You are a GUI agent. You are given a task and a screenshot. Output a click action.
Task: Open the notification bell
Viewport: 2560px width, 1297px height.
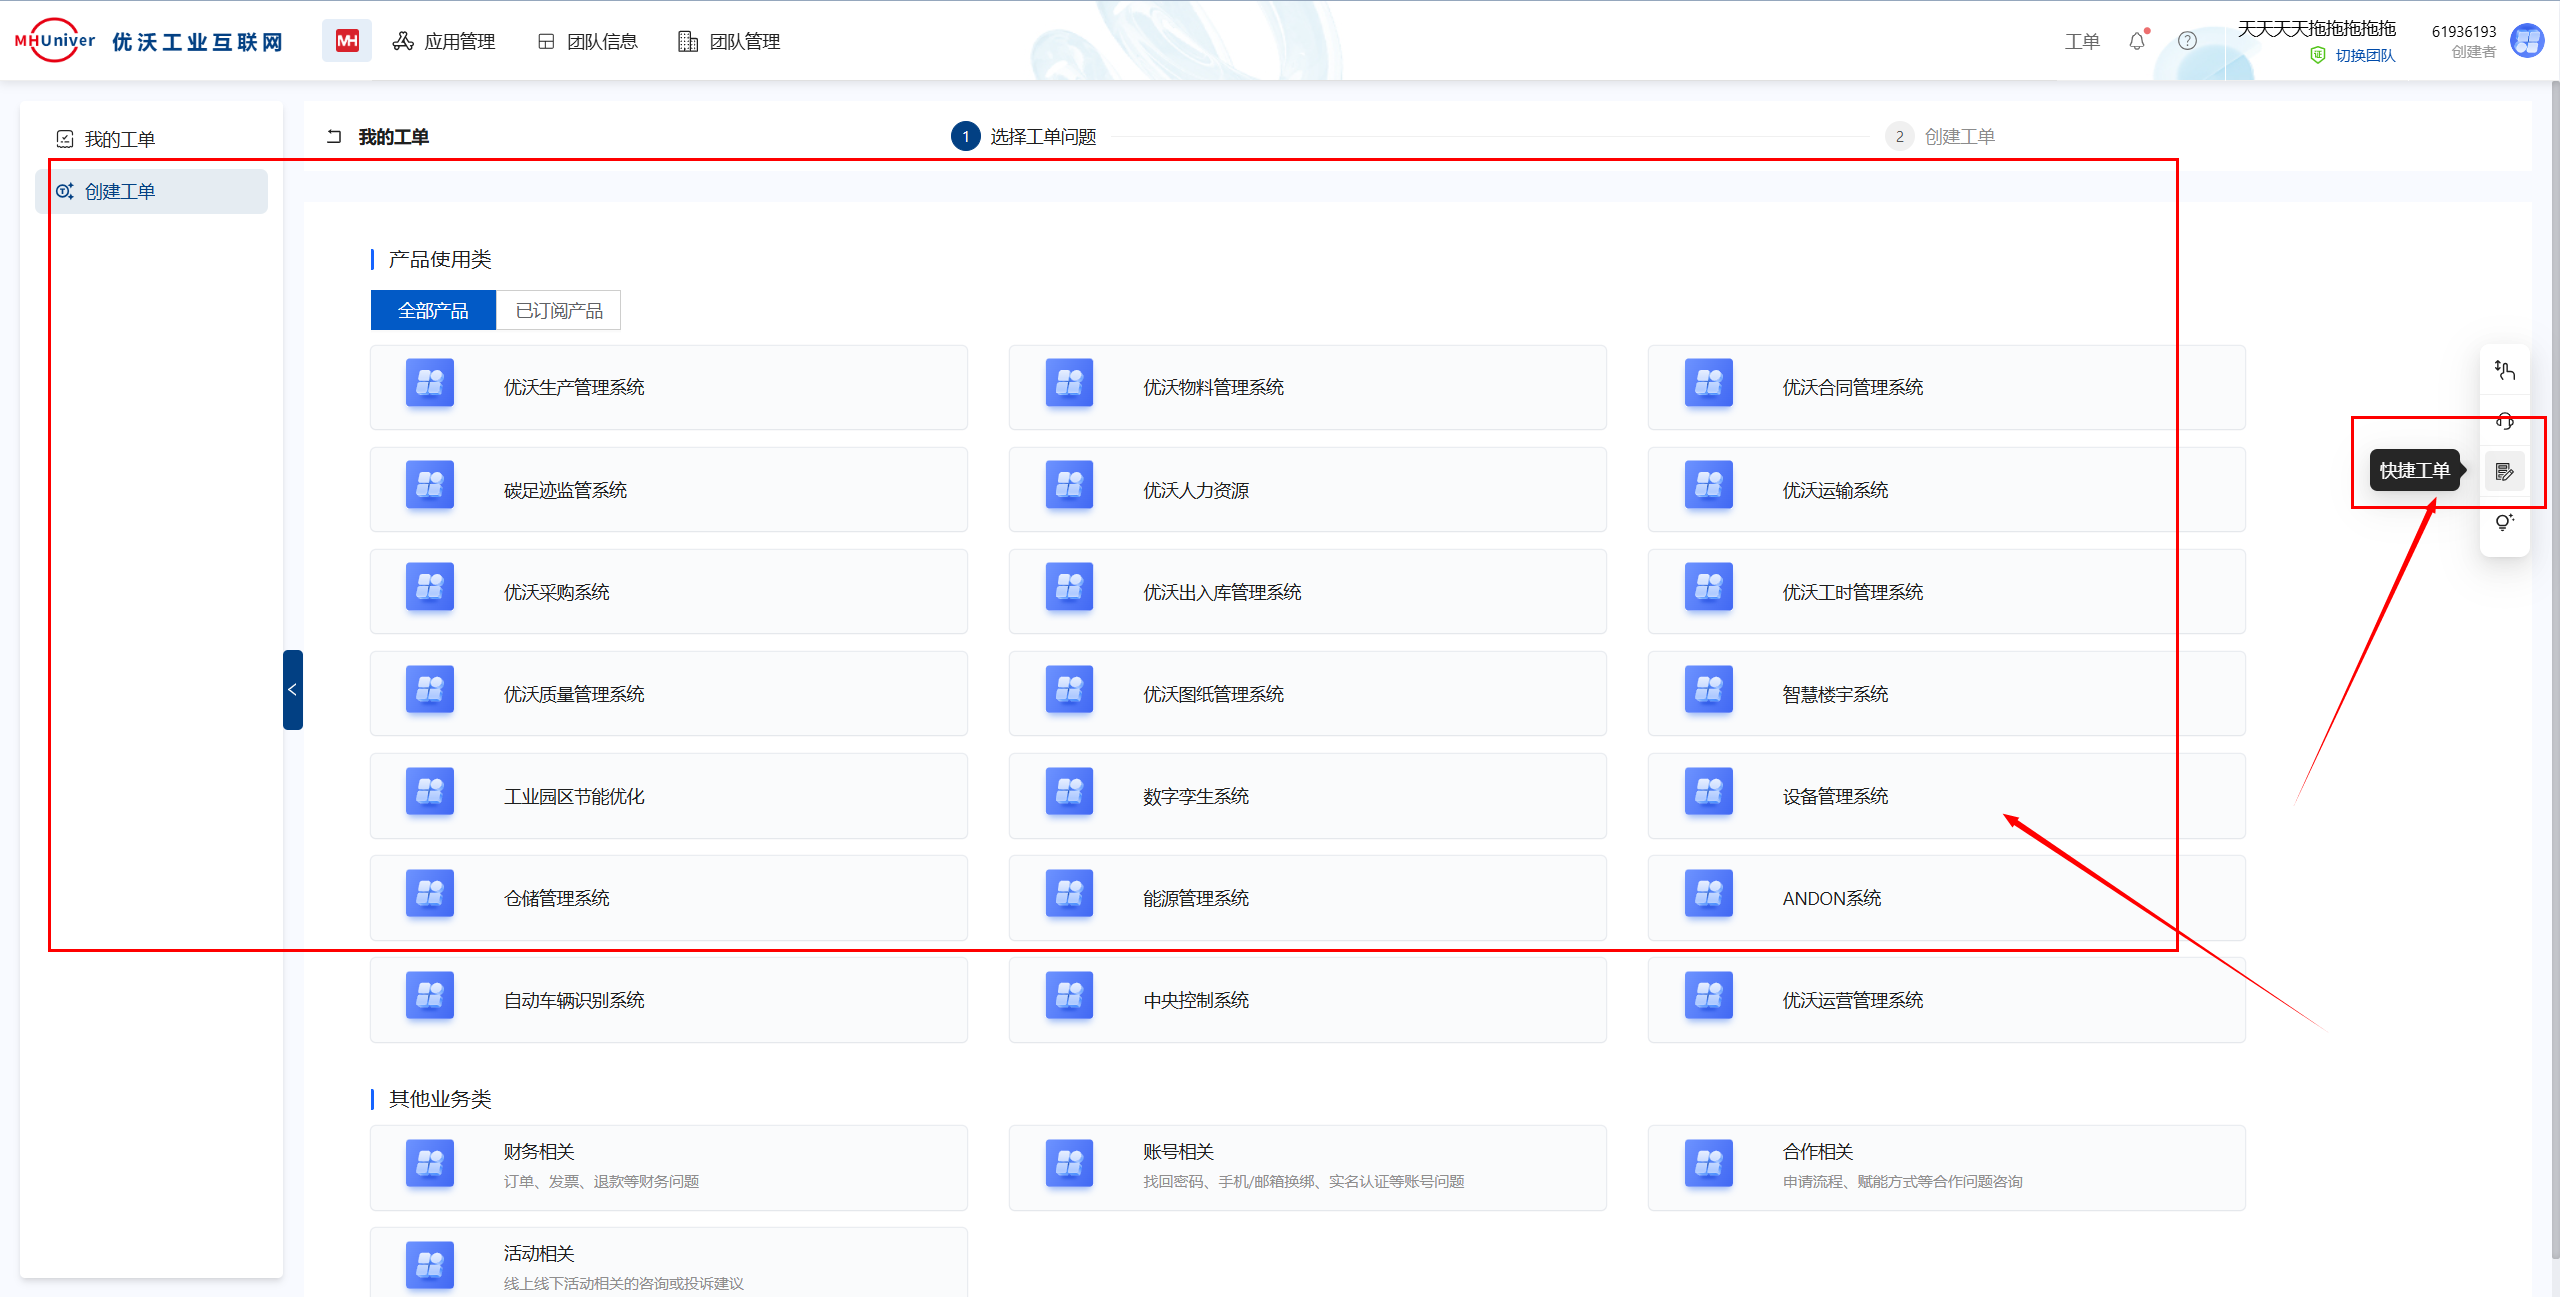pyautogui.click(x=2137, y=41)
